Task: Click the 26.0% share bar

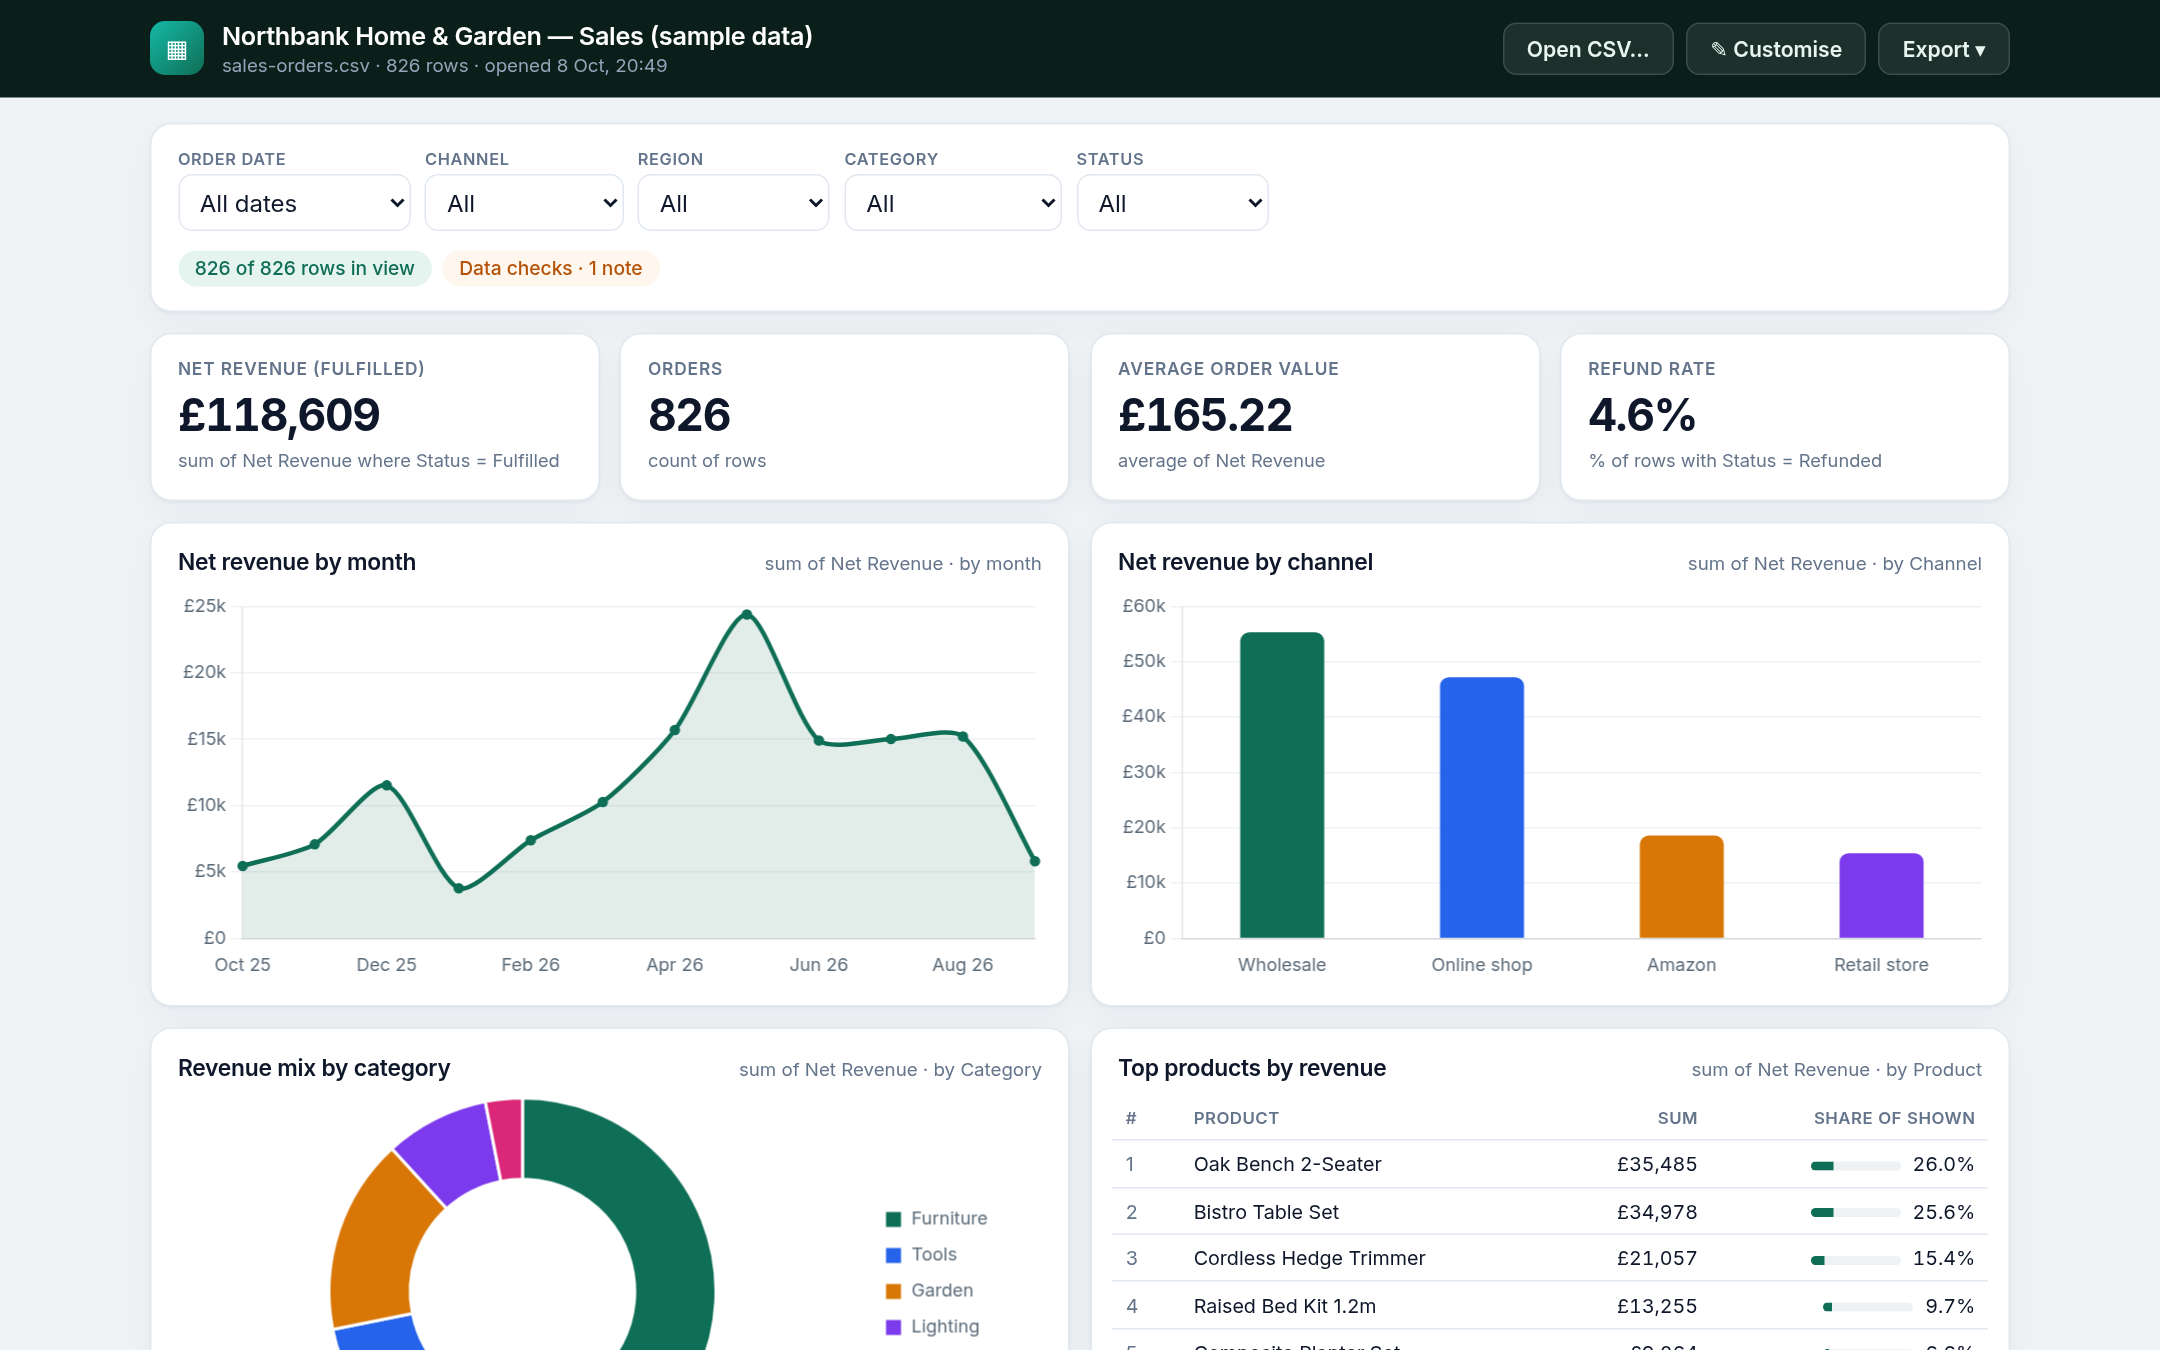Action: (1855, 1166)
